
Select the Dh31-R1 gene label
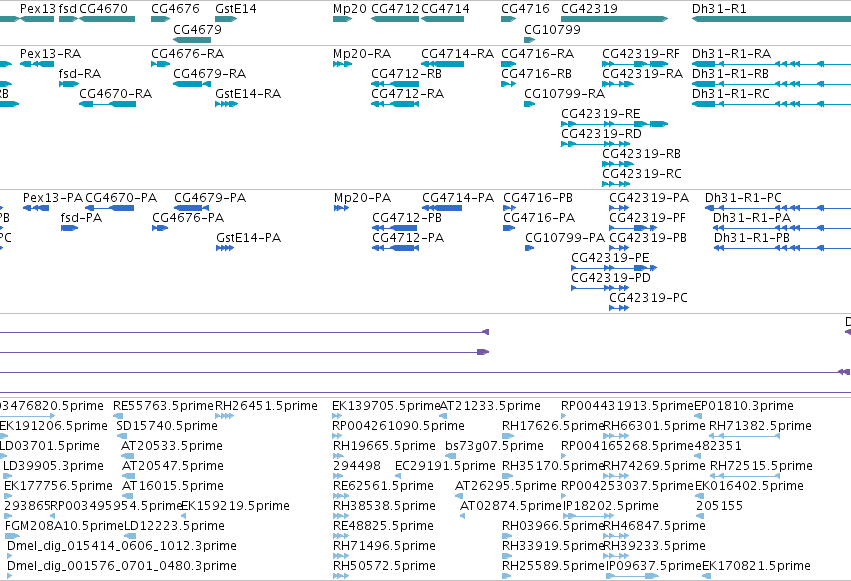(x=719, y=9)
